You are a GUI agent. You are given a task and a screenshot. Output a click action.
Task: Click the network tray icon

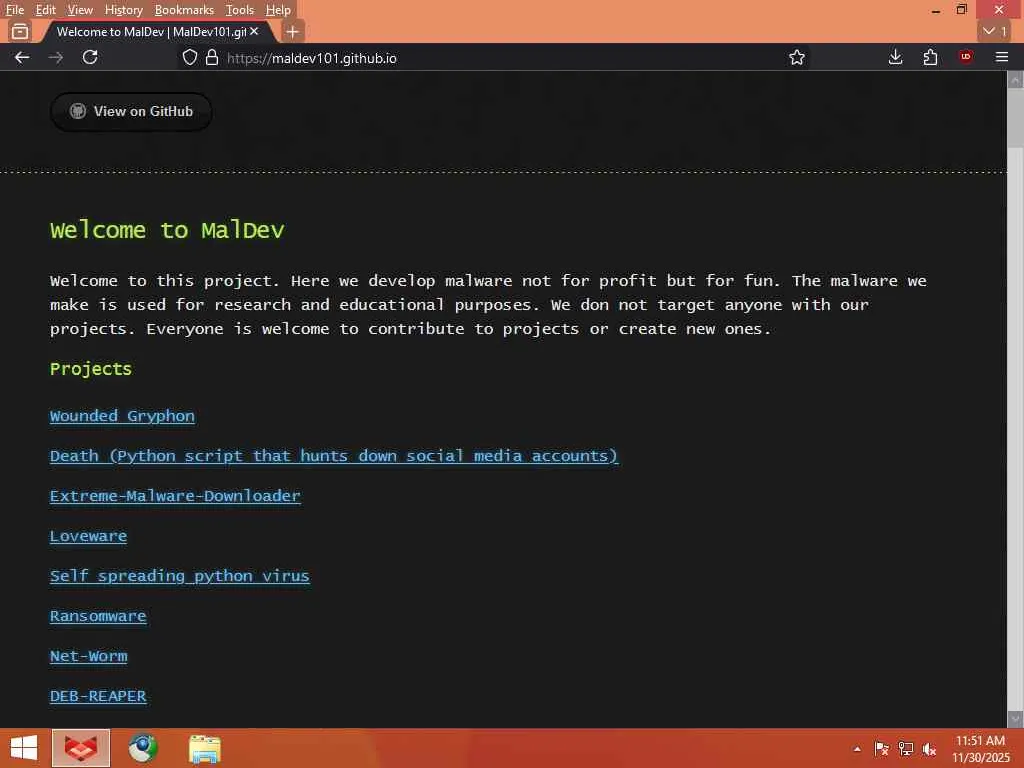coord(906,749)
